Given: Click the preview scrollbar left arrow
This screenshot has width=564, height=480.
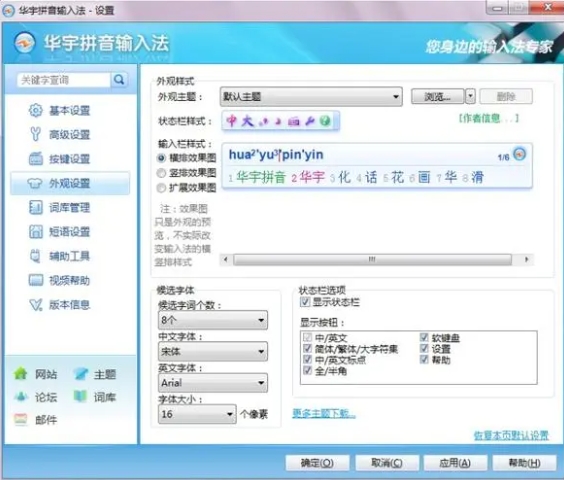Looking at the screenshot, I should point(226,259).
